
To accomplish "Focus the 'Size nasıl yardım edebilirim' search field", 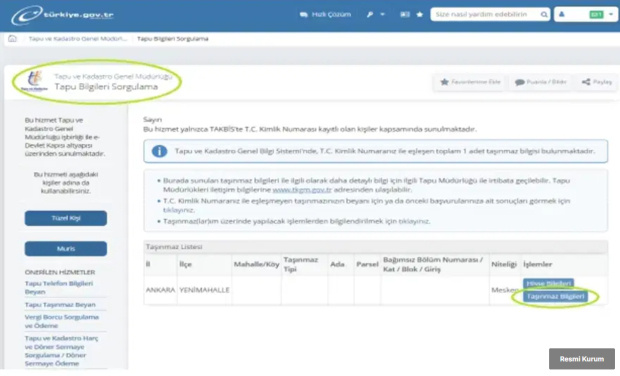I will point(485,14).
